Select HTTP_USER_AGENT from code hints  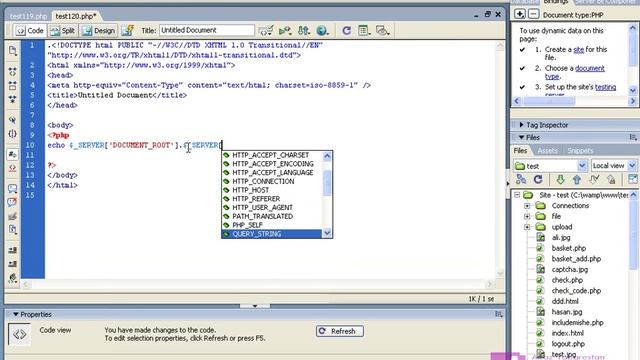point(272,208)
